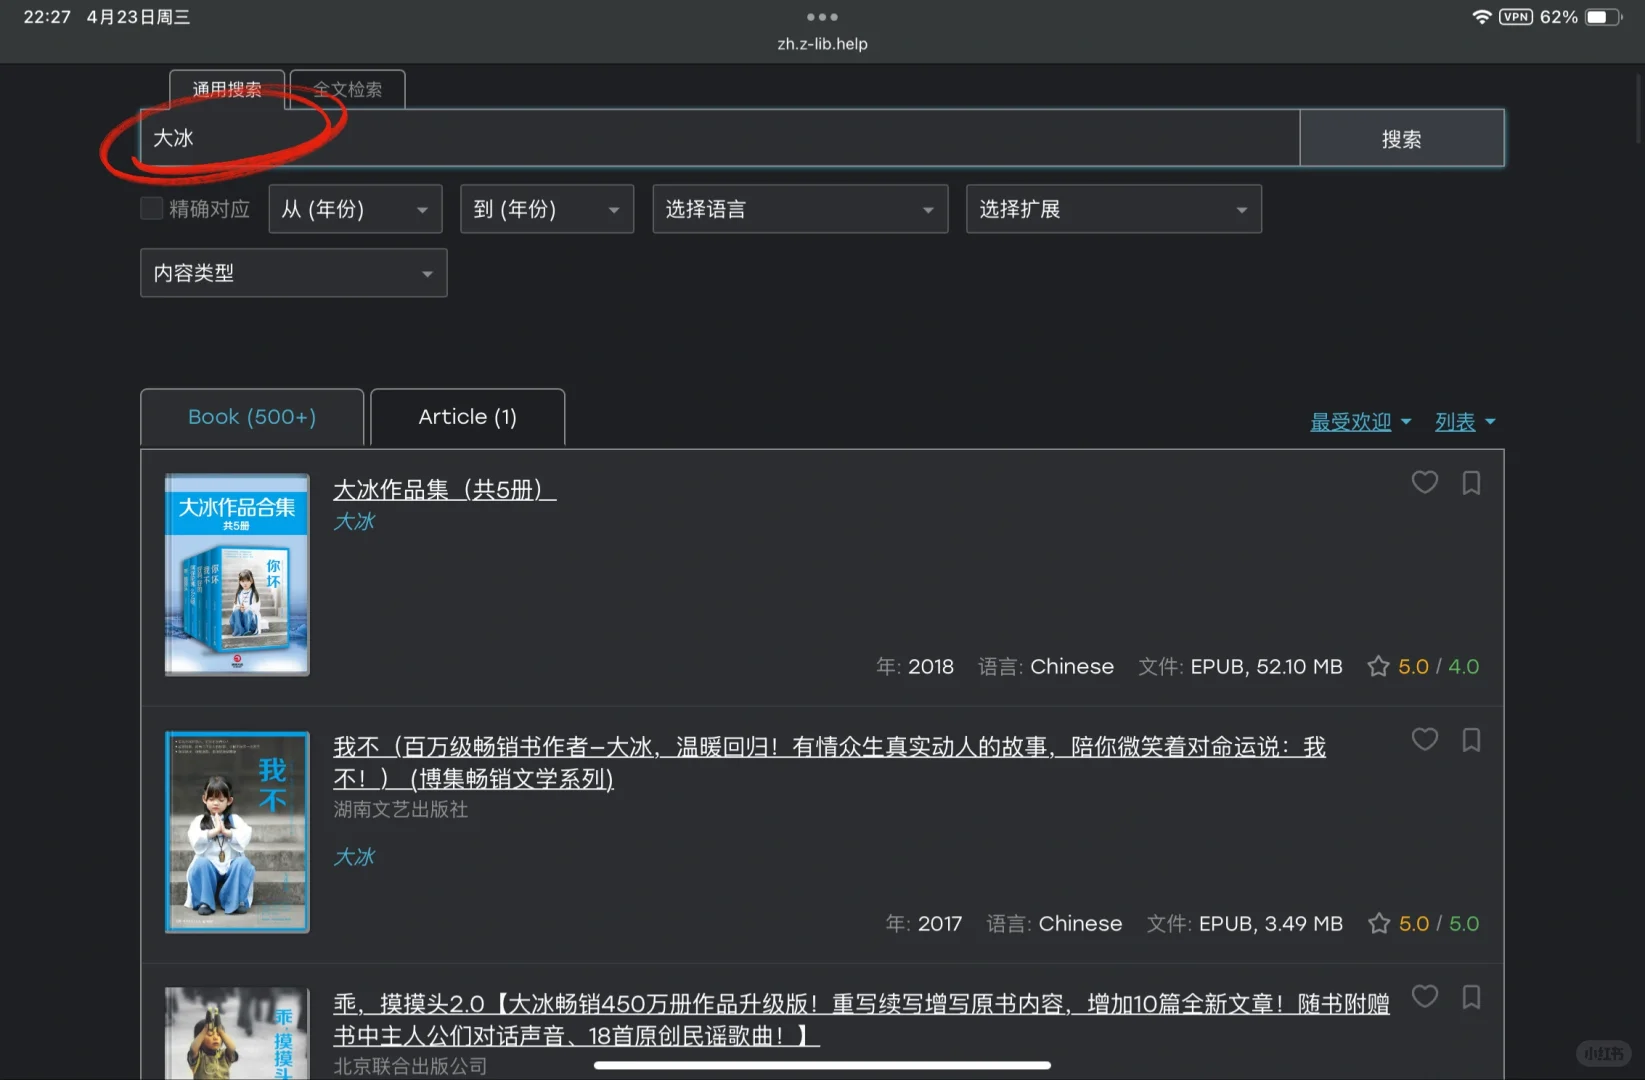
Task: Expand the 选择语言 dropdown
Action: pyautogui.click(x=800, y=209)
